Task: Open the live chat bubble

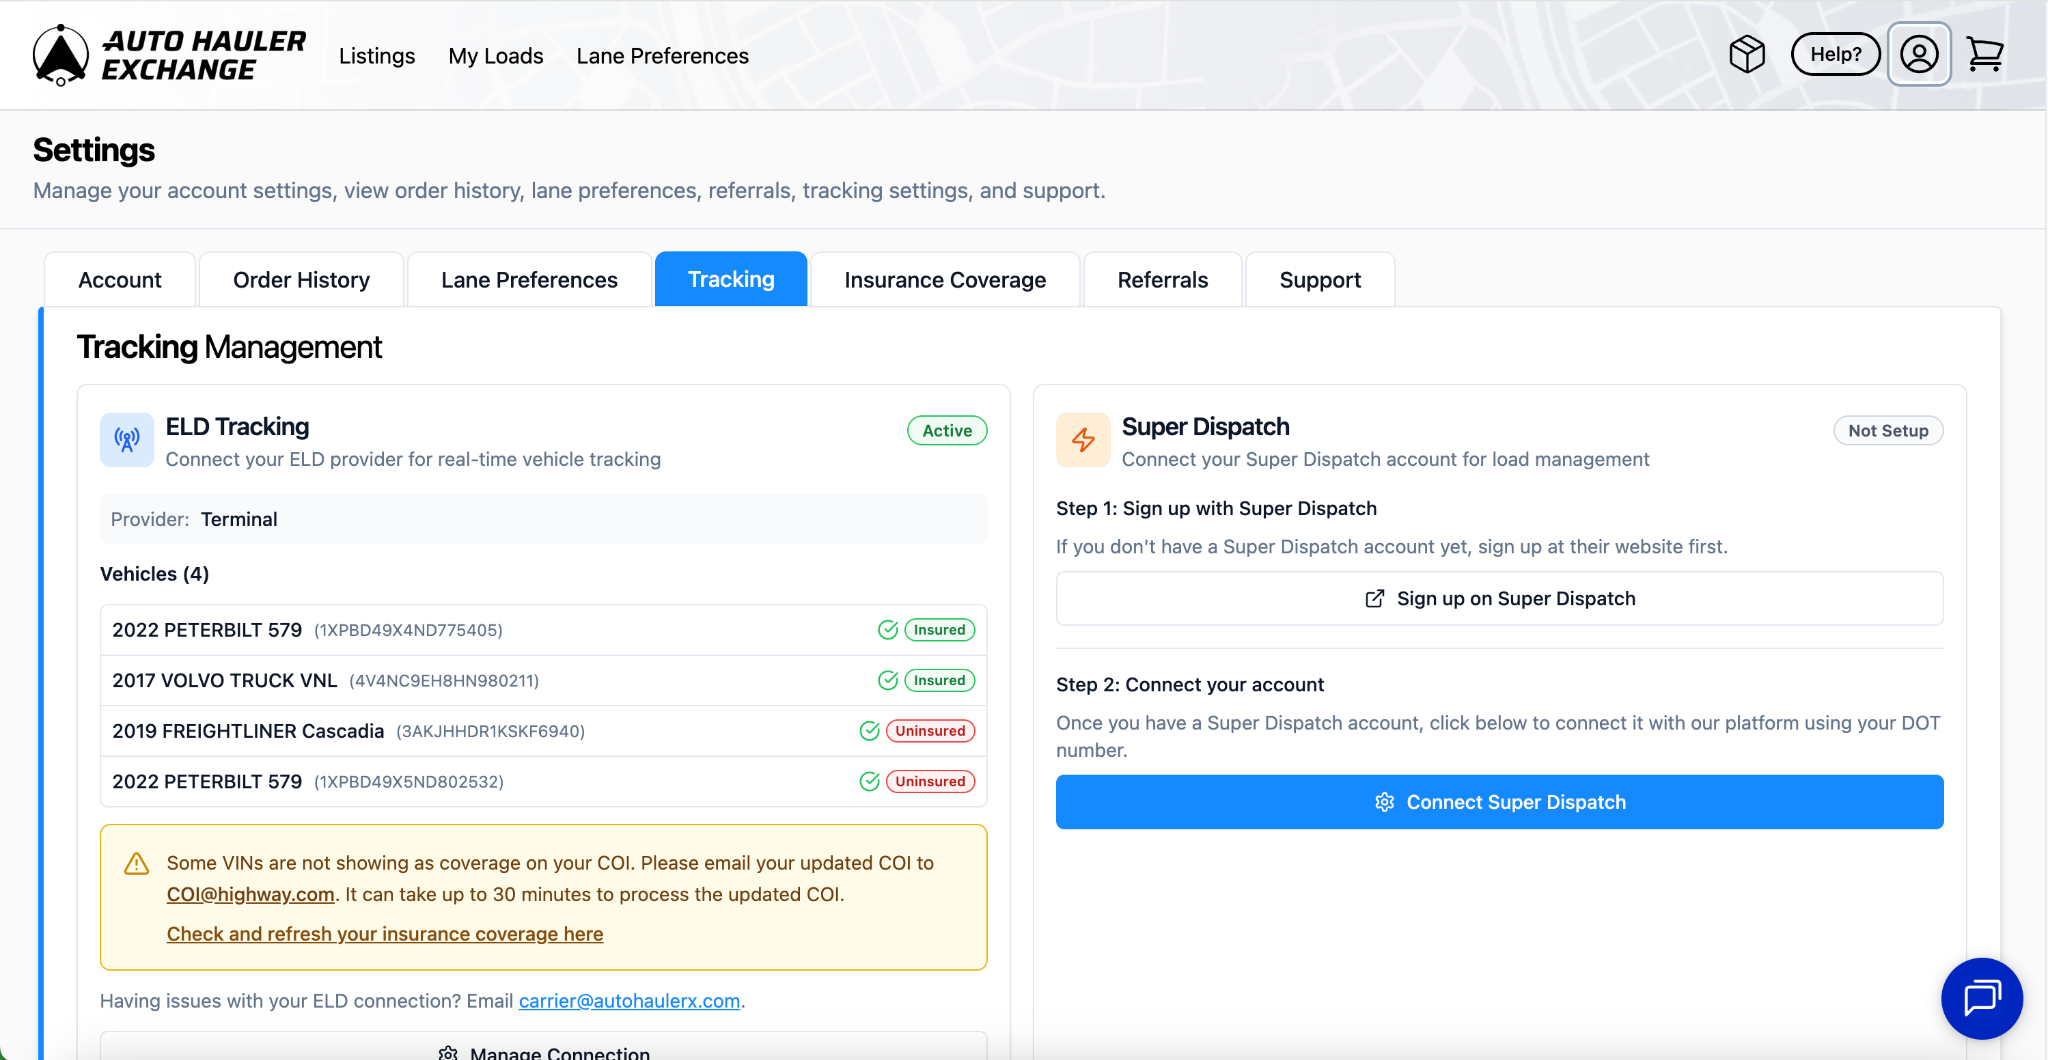Action: (x=1981, y=998)
